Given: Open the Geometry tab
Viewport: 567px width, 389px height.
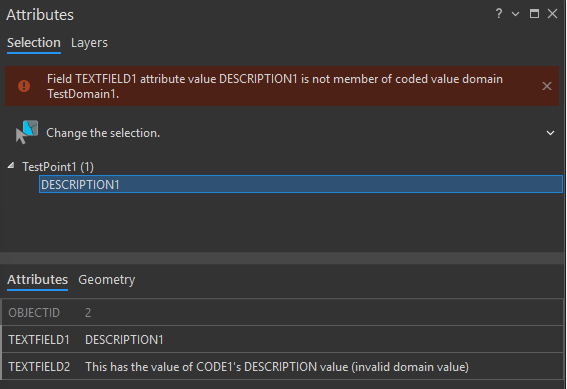Looking at the screenshot, I should [x=106, y=280].
